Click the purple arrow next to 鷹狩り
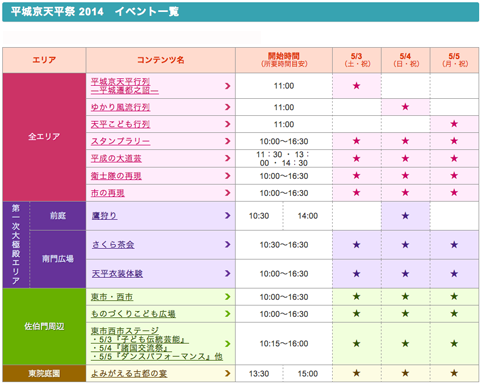 [228, 216]
